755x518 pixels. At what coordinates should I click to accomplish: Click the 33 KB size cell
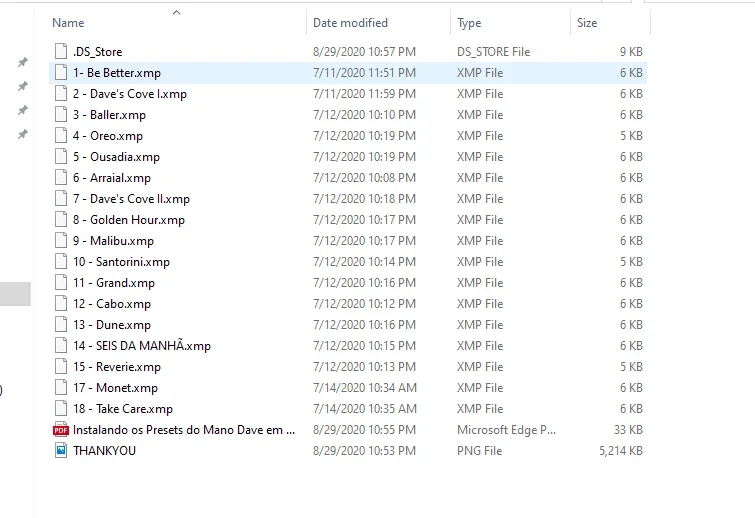coord(628,430)
